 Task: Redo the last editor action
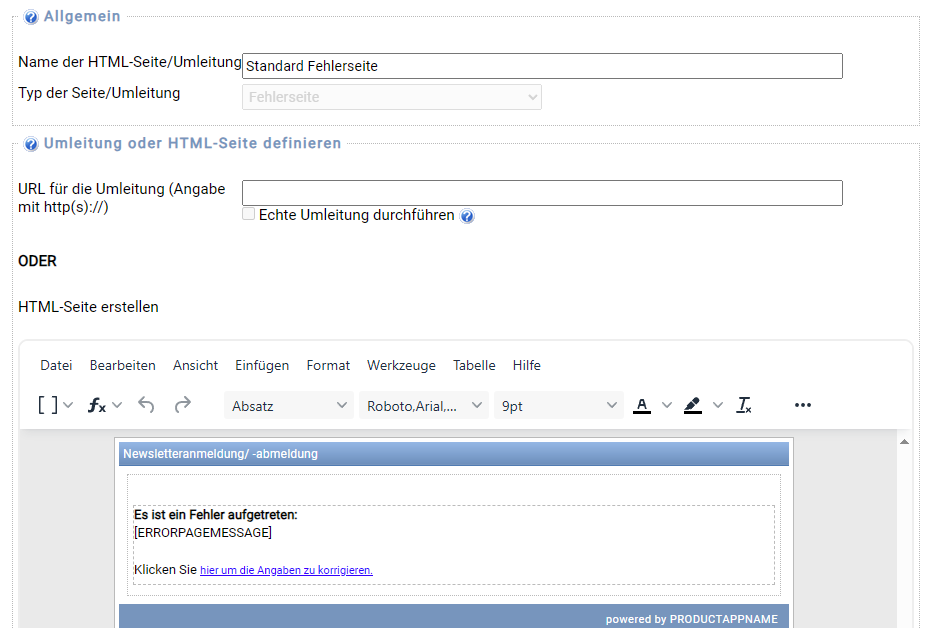[182, 405]
